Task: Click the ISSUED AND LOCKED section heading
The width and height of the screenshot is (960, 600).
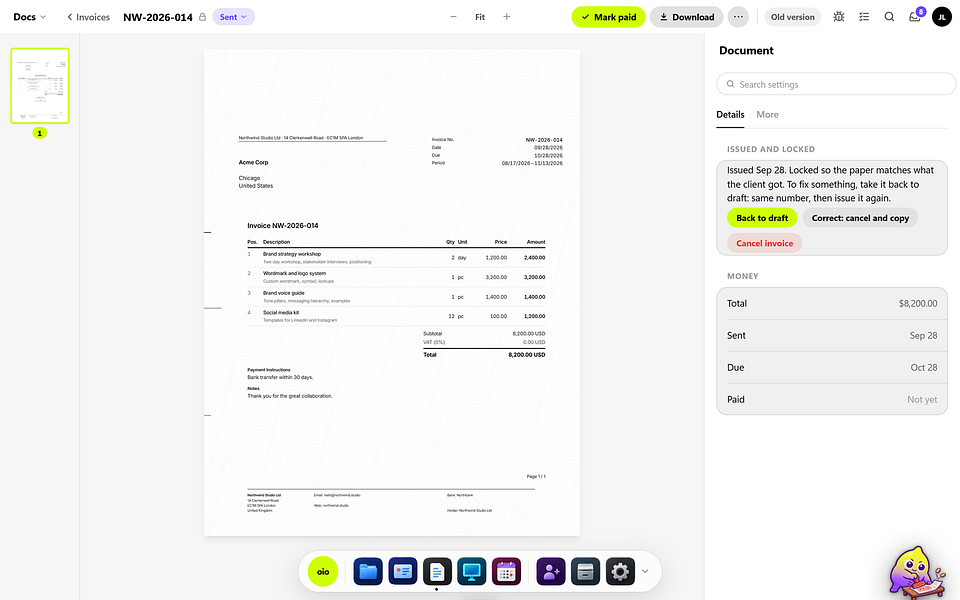Action: pos(770,149)
